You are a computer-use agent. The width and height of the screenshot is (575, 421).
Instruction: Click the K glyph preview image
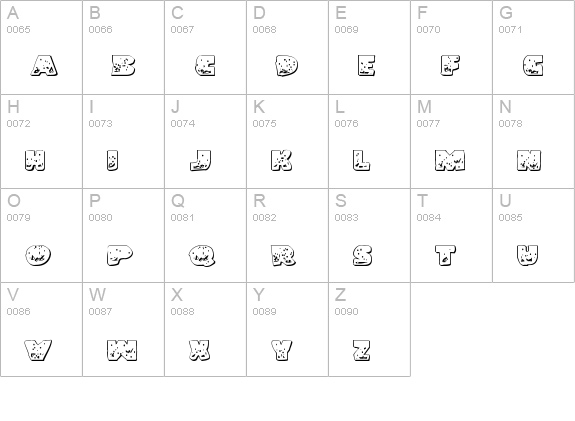[x=281, y=160]
